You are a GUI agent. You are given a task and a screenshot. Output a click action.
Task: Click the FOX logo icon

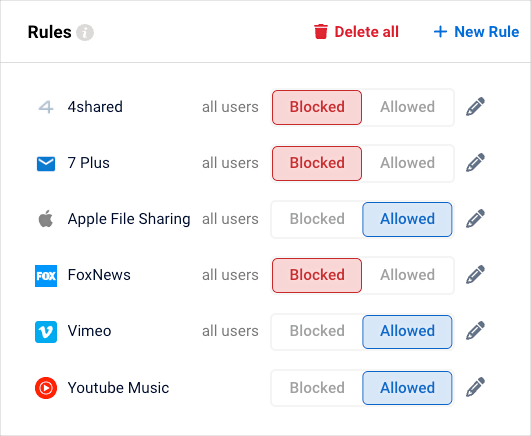point(46,276)
